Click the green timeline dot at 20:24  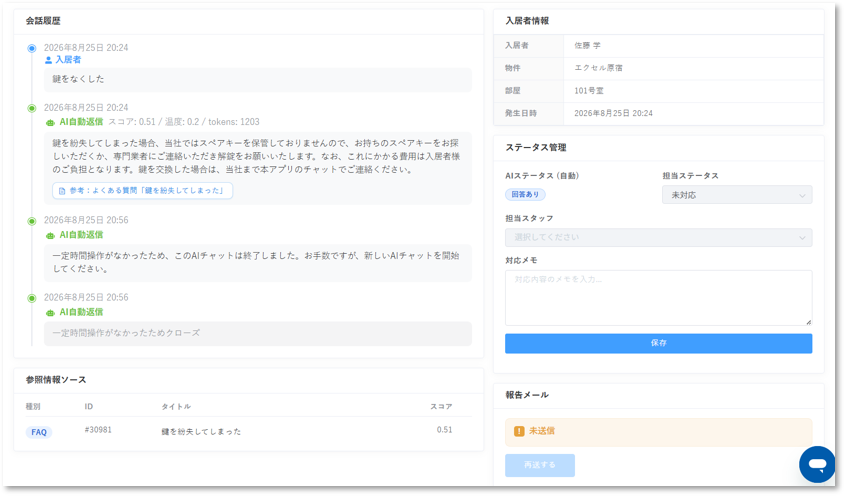click(32, 108)
